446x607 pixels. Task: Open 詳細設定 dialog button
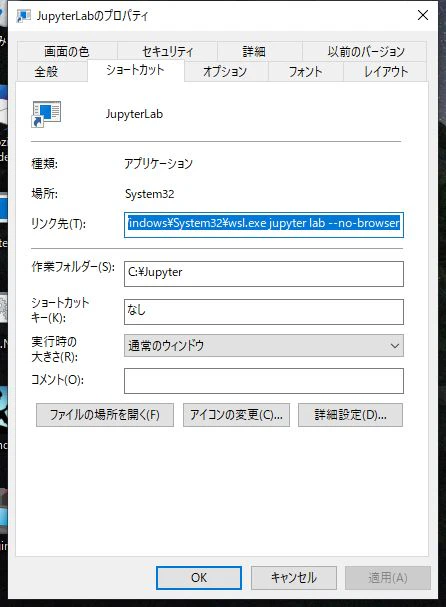pyautogui.click(x=350, y=415)
